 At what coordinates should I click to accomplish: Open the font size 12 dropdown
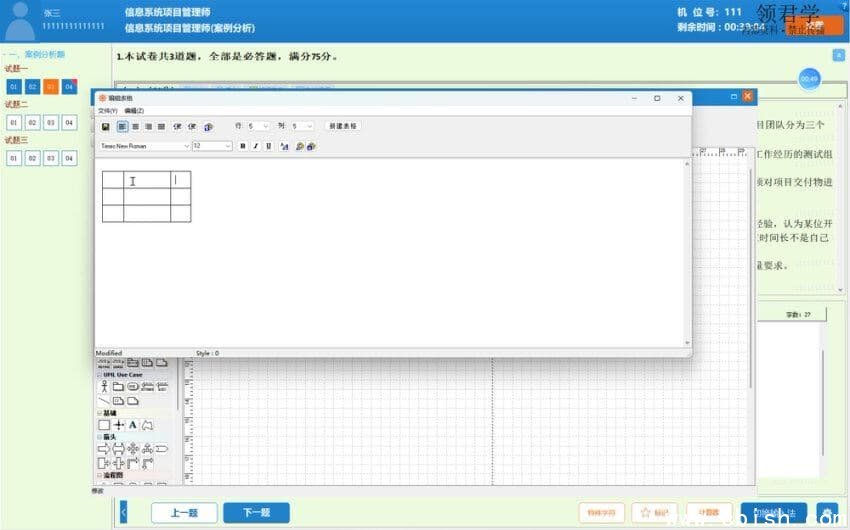[228, 146]
